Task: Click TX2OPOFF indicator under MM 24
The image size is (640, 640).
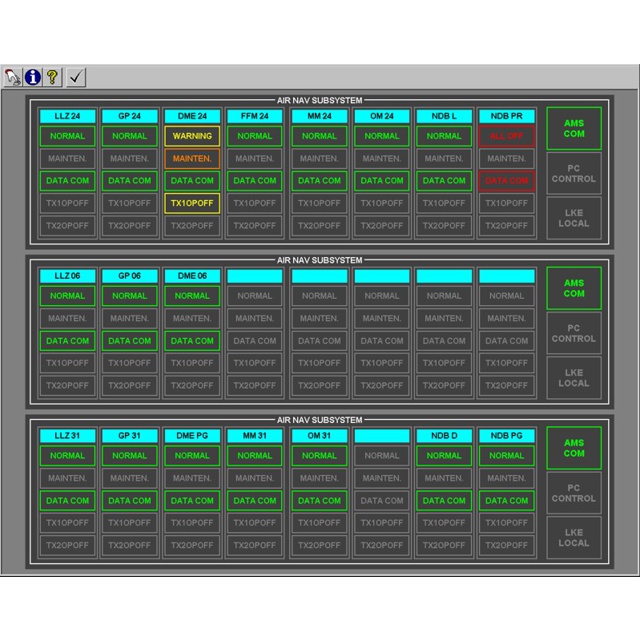Action: [x=319, y=226]
